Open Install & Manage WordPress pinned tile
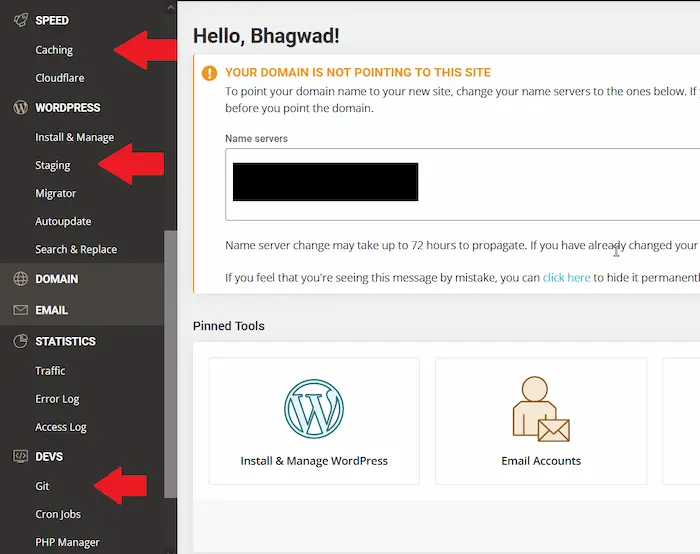Image resolution: width=700 pixels, height=554 pixels. pos(314,421)
